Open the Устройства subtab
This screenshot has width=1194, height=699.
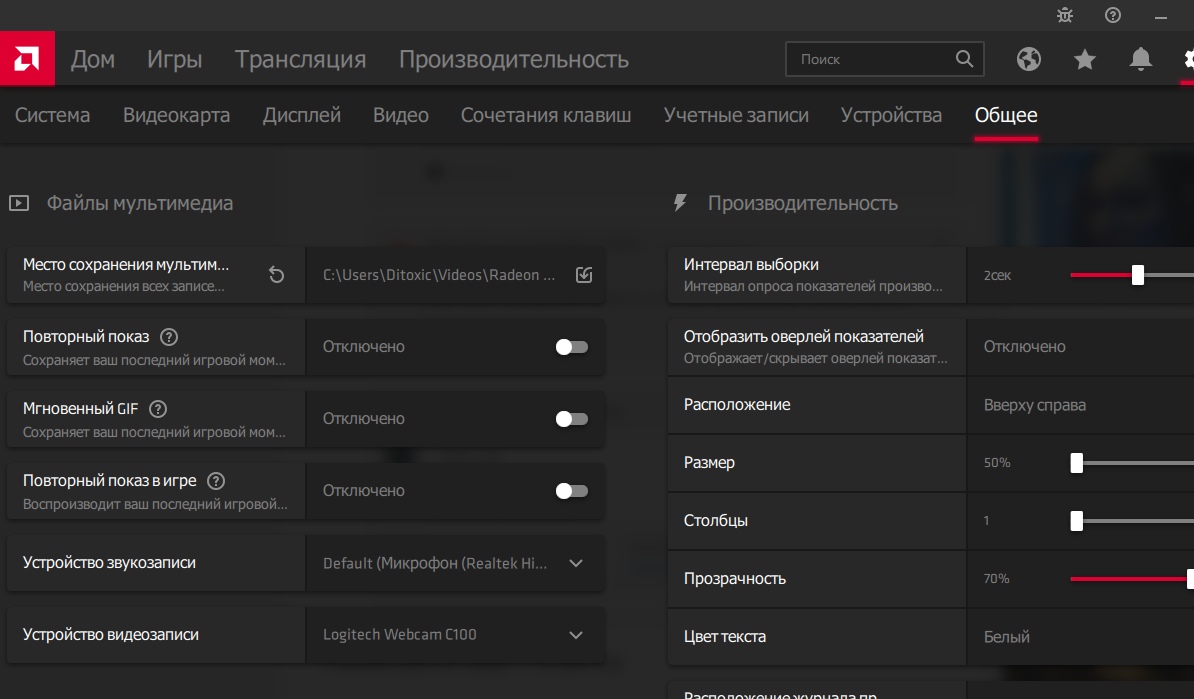pyautogui.click(x=891, y=115)
